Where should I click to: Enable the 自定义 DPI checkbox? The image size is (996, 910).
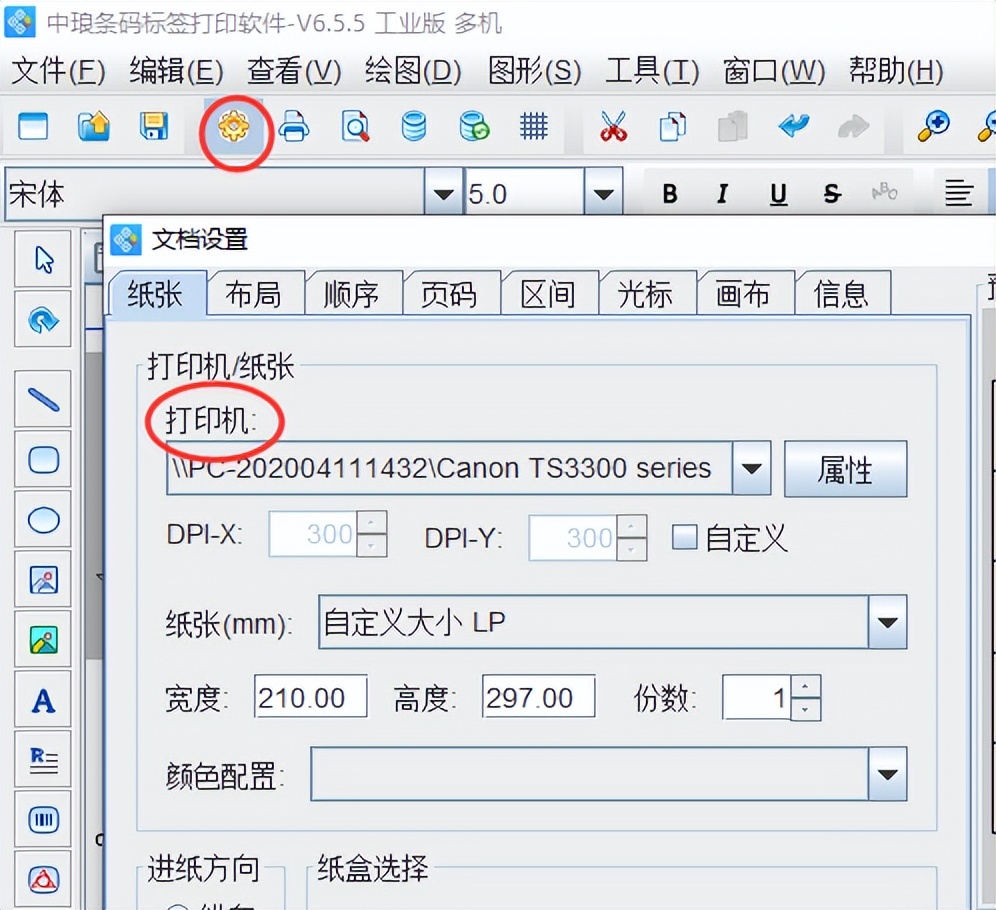tap(684, 537)
